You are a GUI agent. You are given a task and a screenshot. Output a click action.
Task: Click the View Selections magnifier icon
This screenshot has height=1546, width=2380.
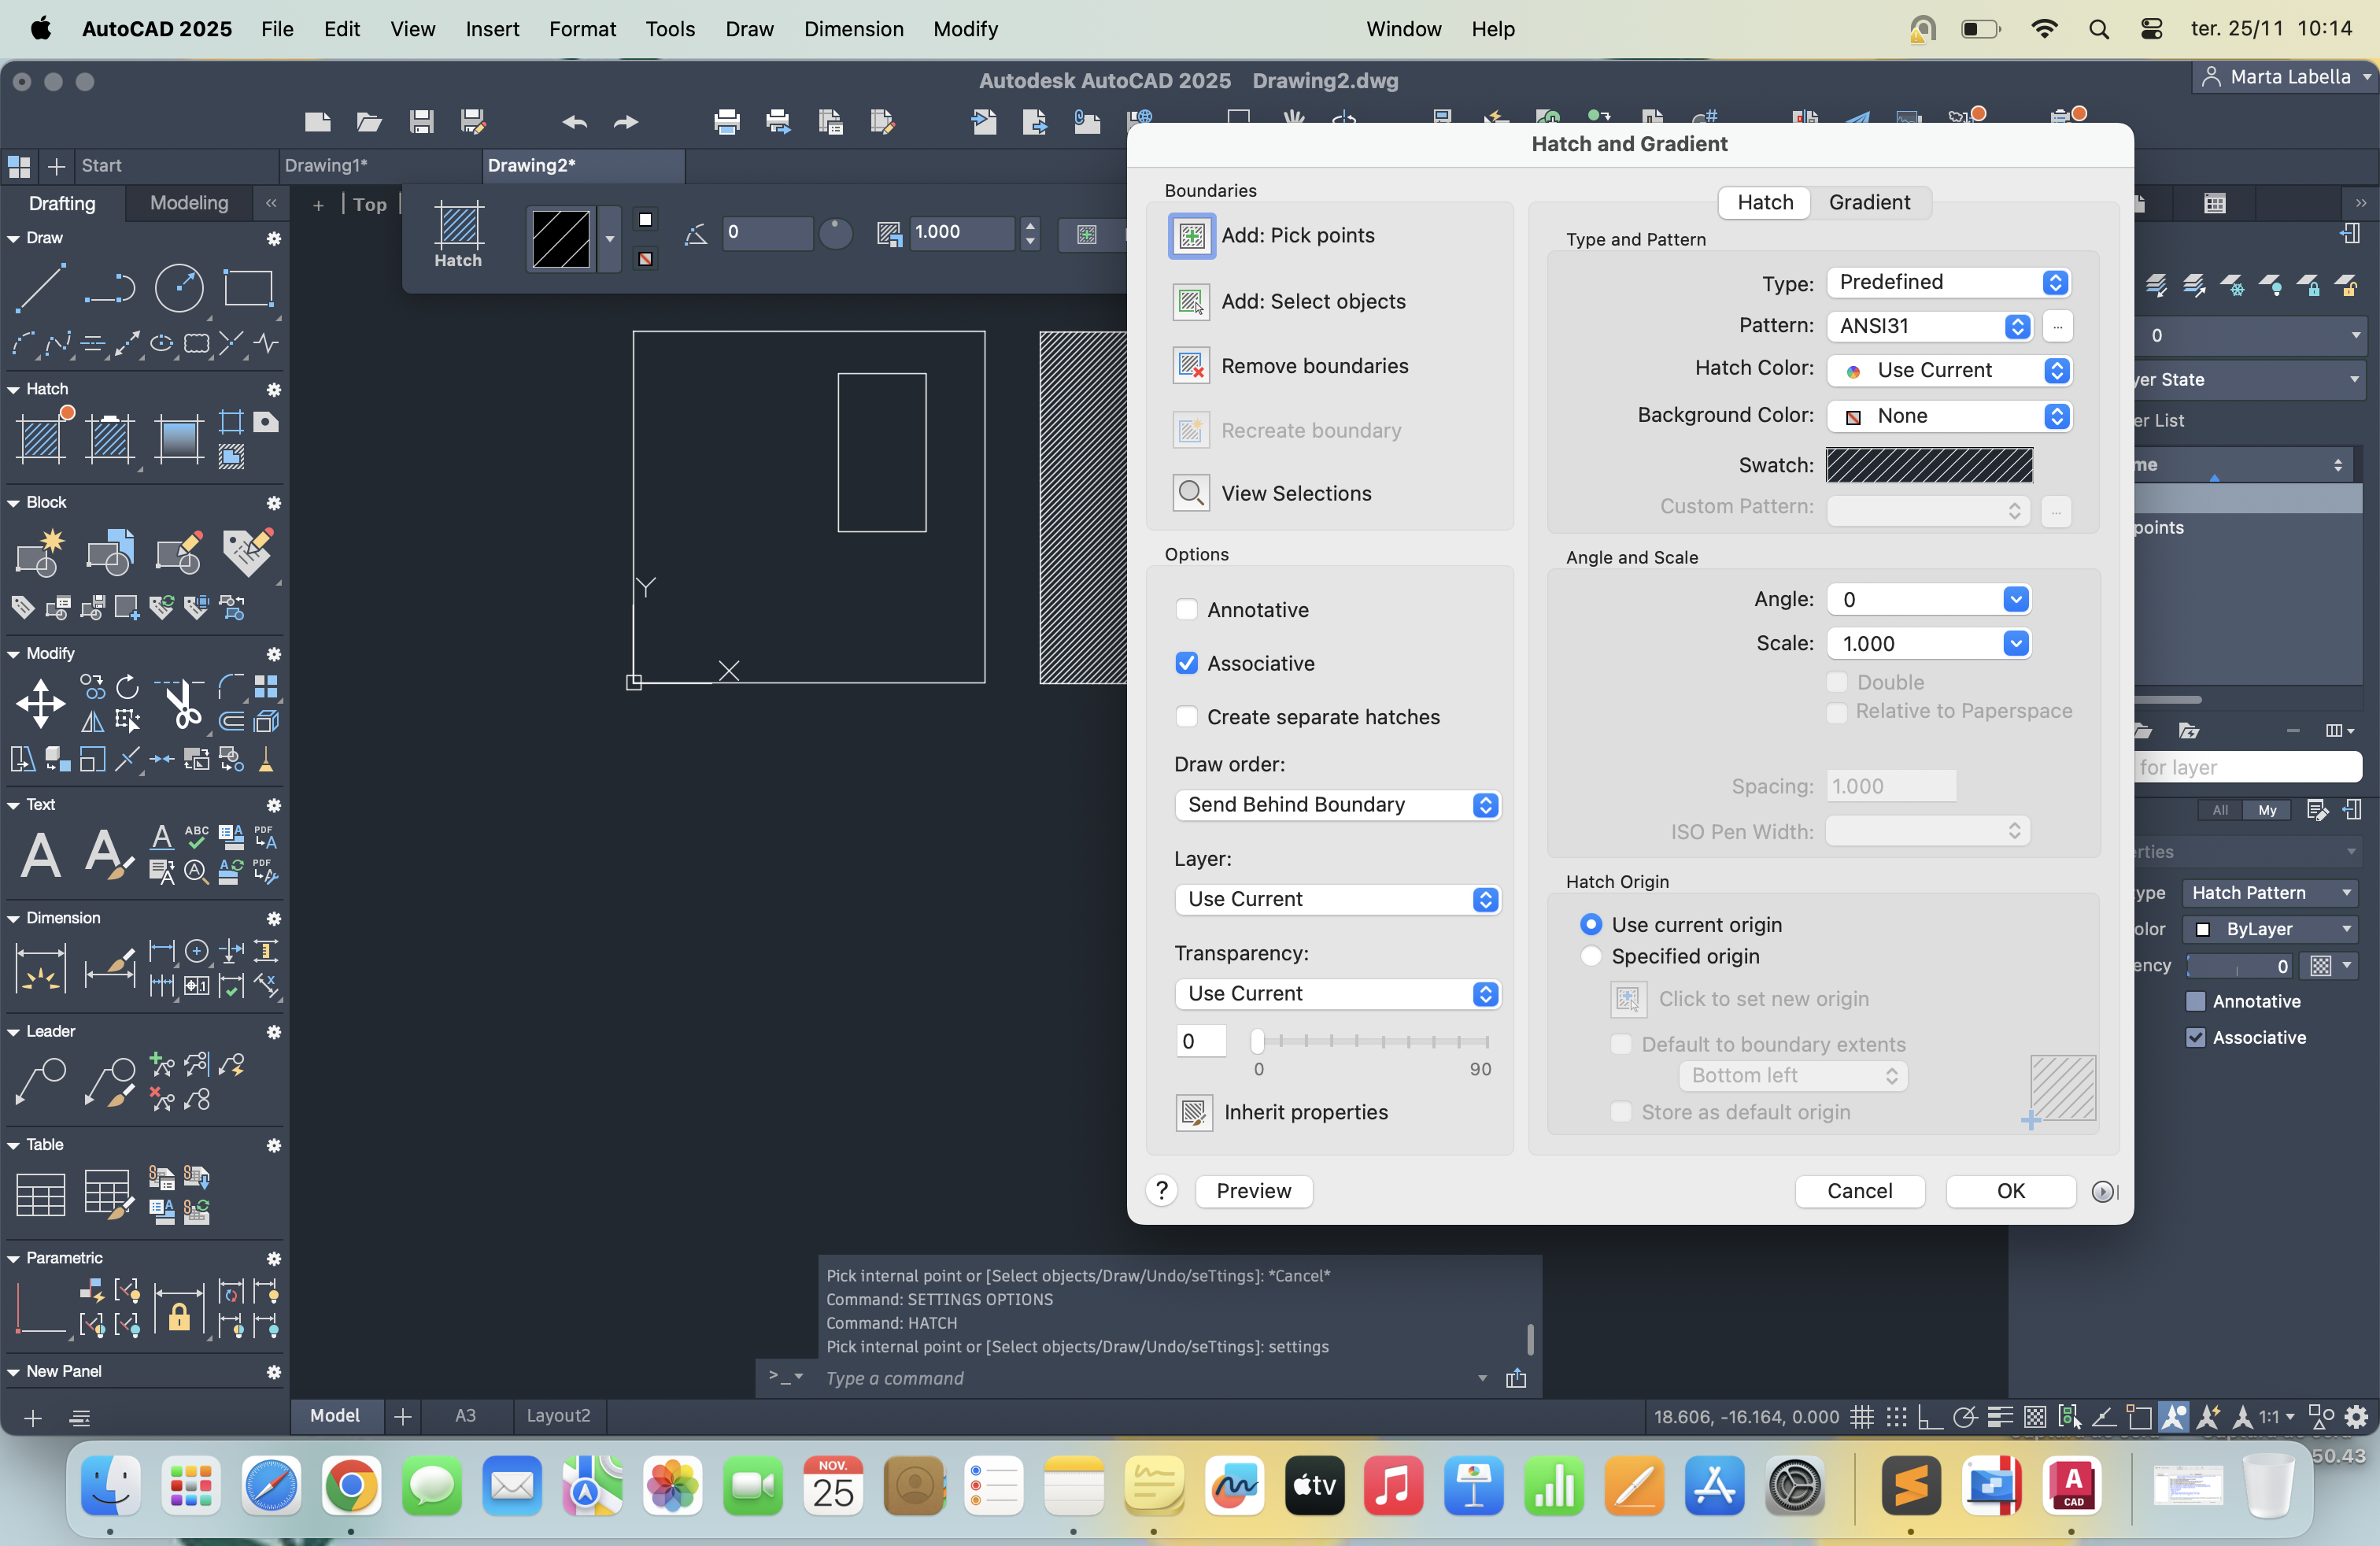coord(1191,493)
